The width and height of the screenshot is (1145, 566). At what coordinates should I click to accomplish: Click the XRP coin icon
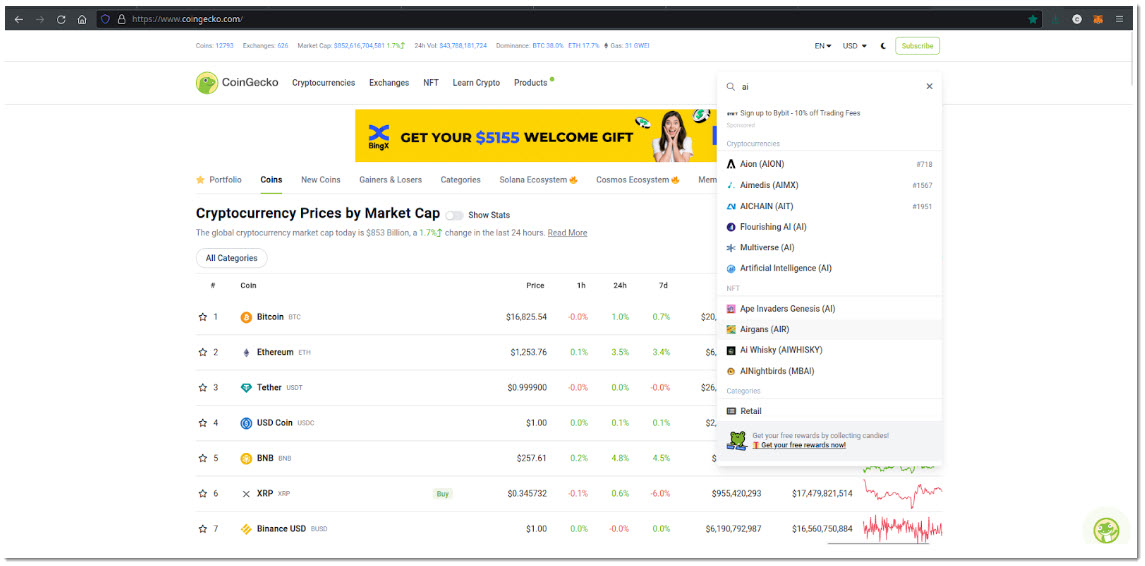pos(246,494)
